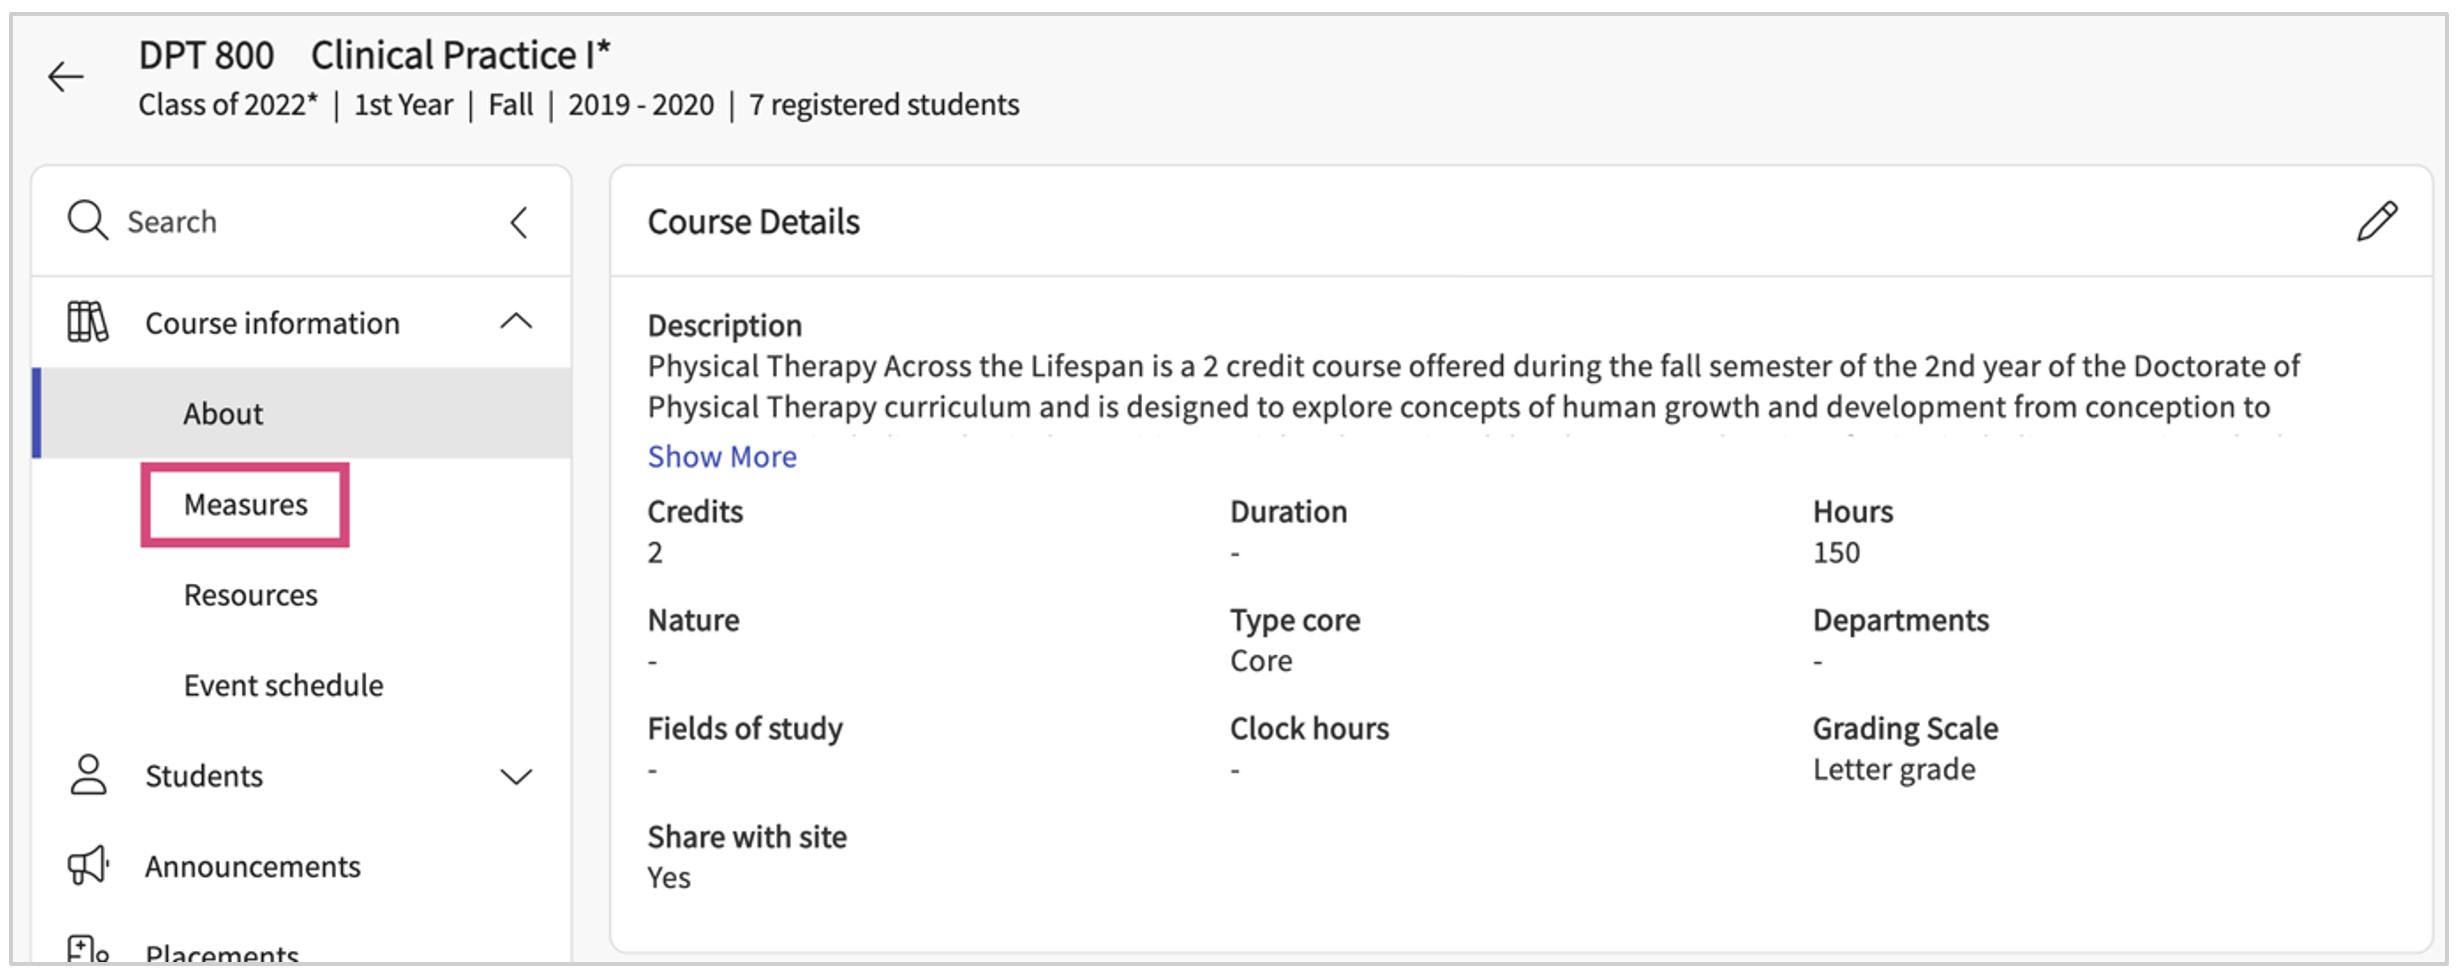Click the Course information books icon
Screen dimensions: 2460x976
88,322
